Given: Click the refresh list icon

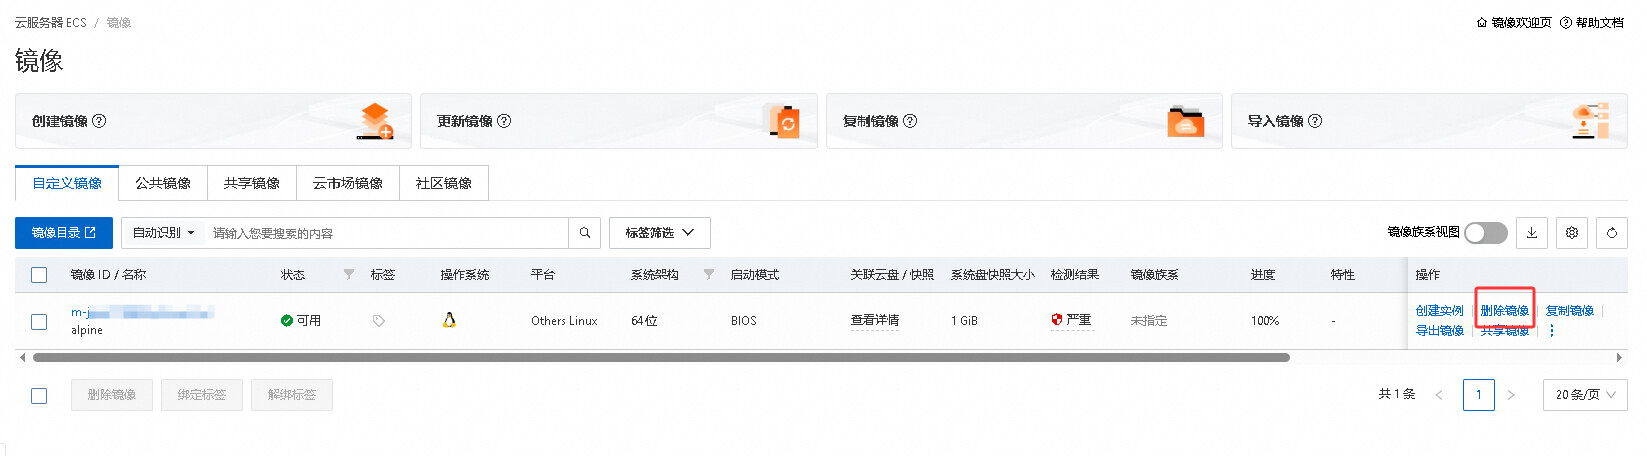Looking at the screenshot, I should [1611, 233].
